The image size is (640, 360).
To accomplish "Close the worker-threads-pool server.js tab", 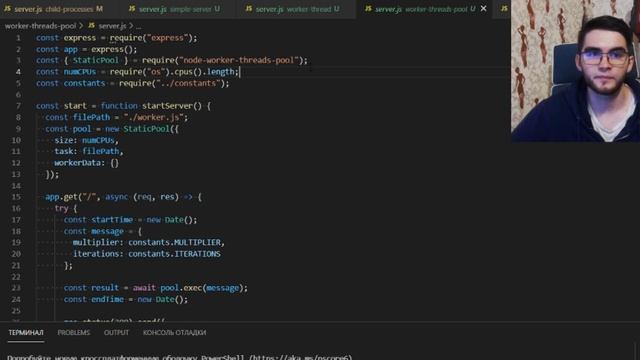I will pos(484,9).
